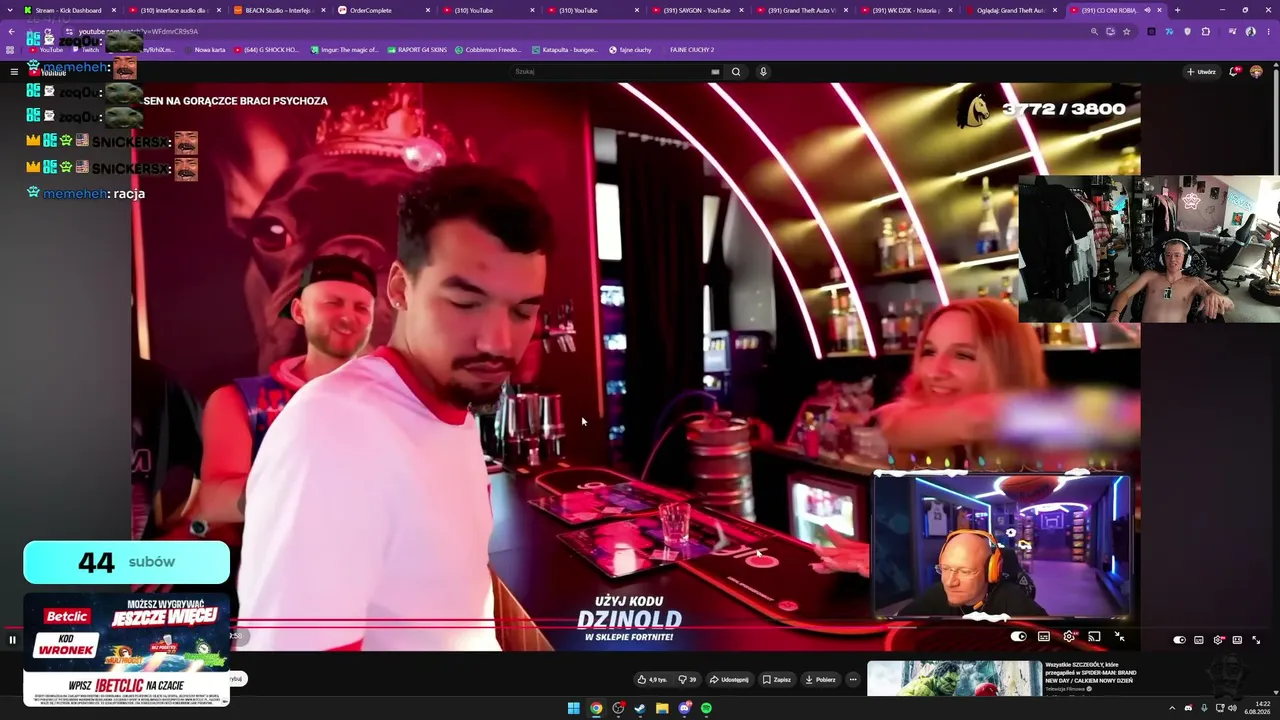Switch to SAYGON - YouTube tab
Image resolution: width=1280 pixels, height=720 pixels.
point(697,10)
